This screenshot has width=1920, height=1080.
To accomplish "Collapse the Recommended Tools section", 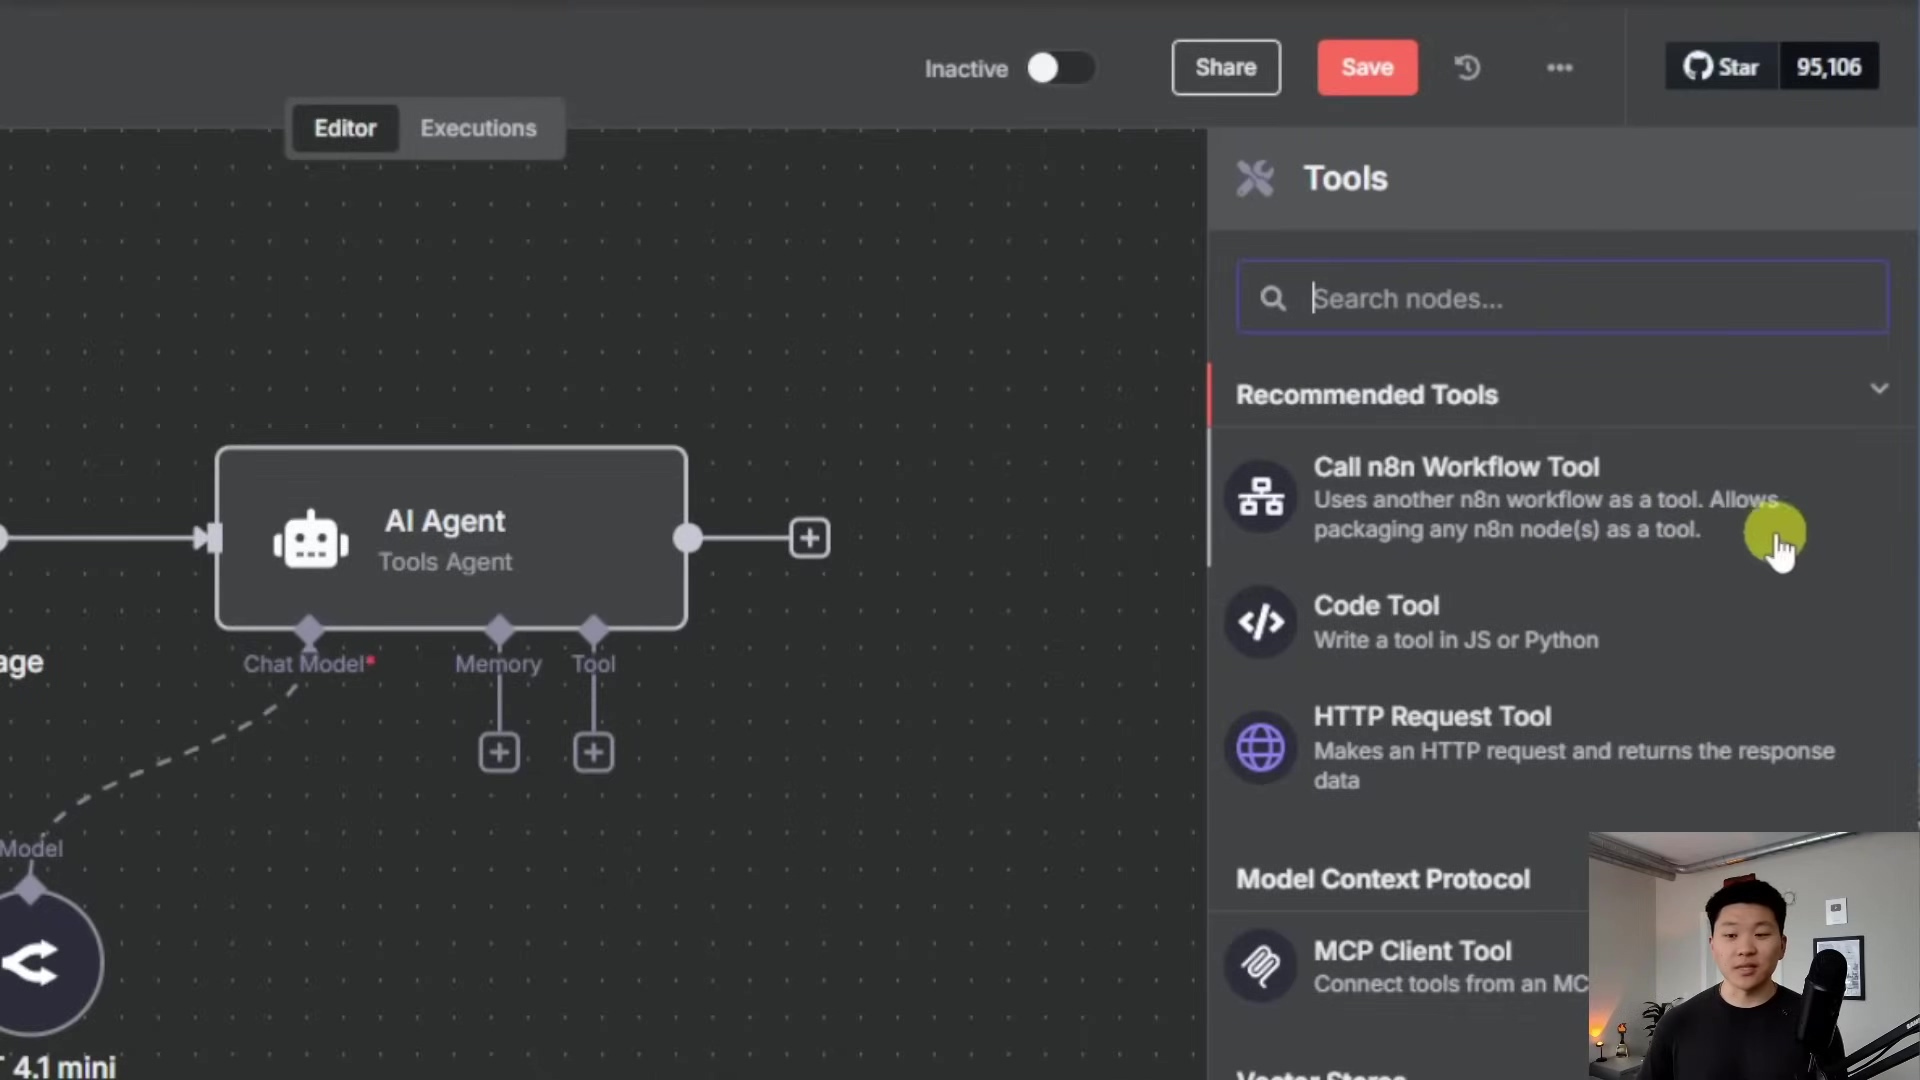I will coord(1880,389).
